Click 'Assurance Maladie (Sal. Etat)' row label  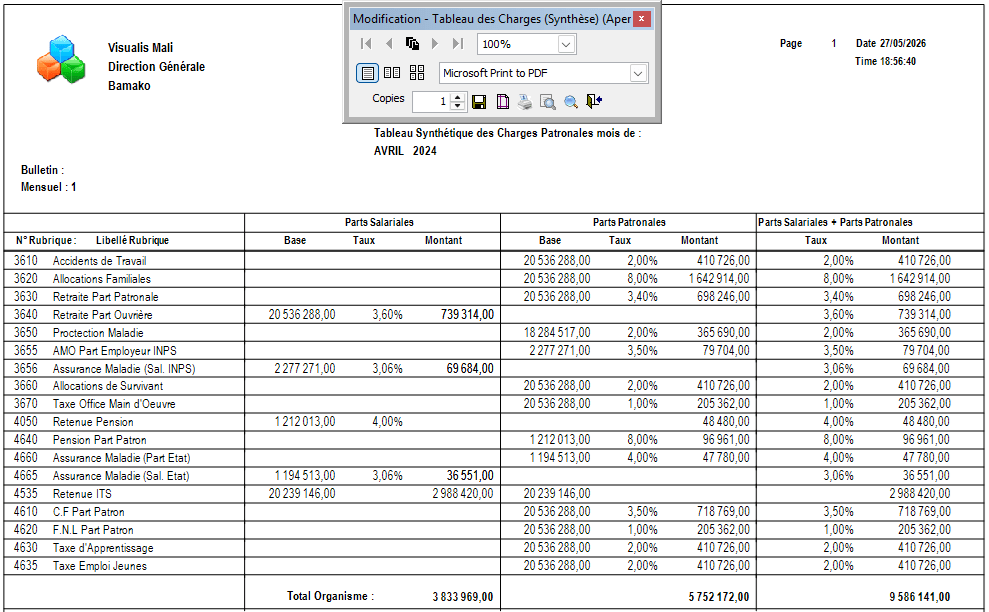(121, 476)
